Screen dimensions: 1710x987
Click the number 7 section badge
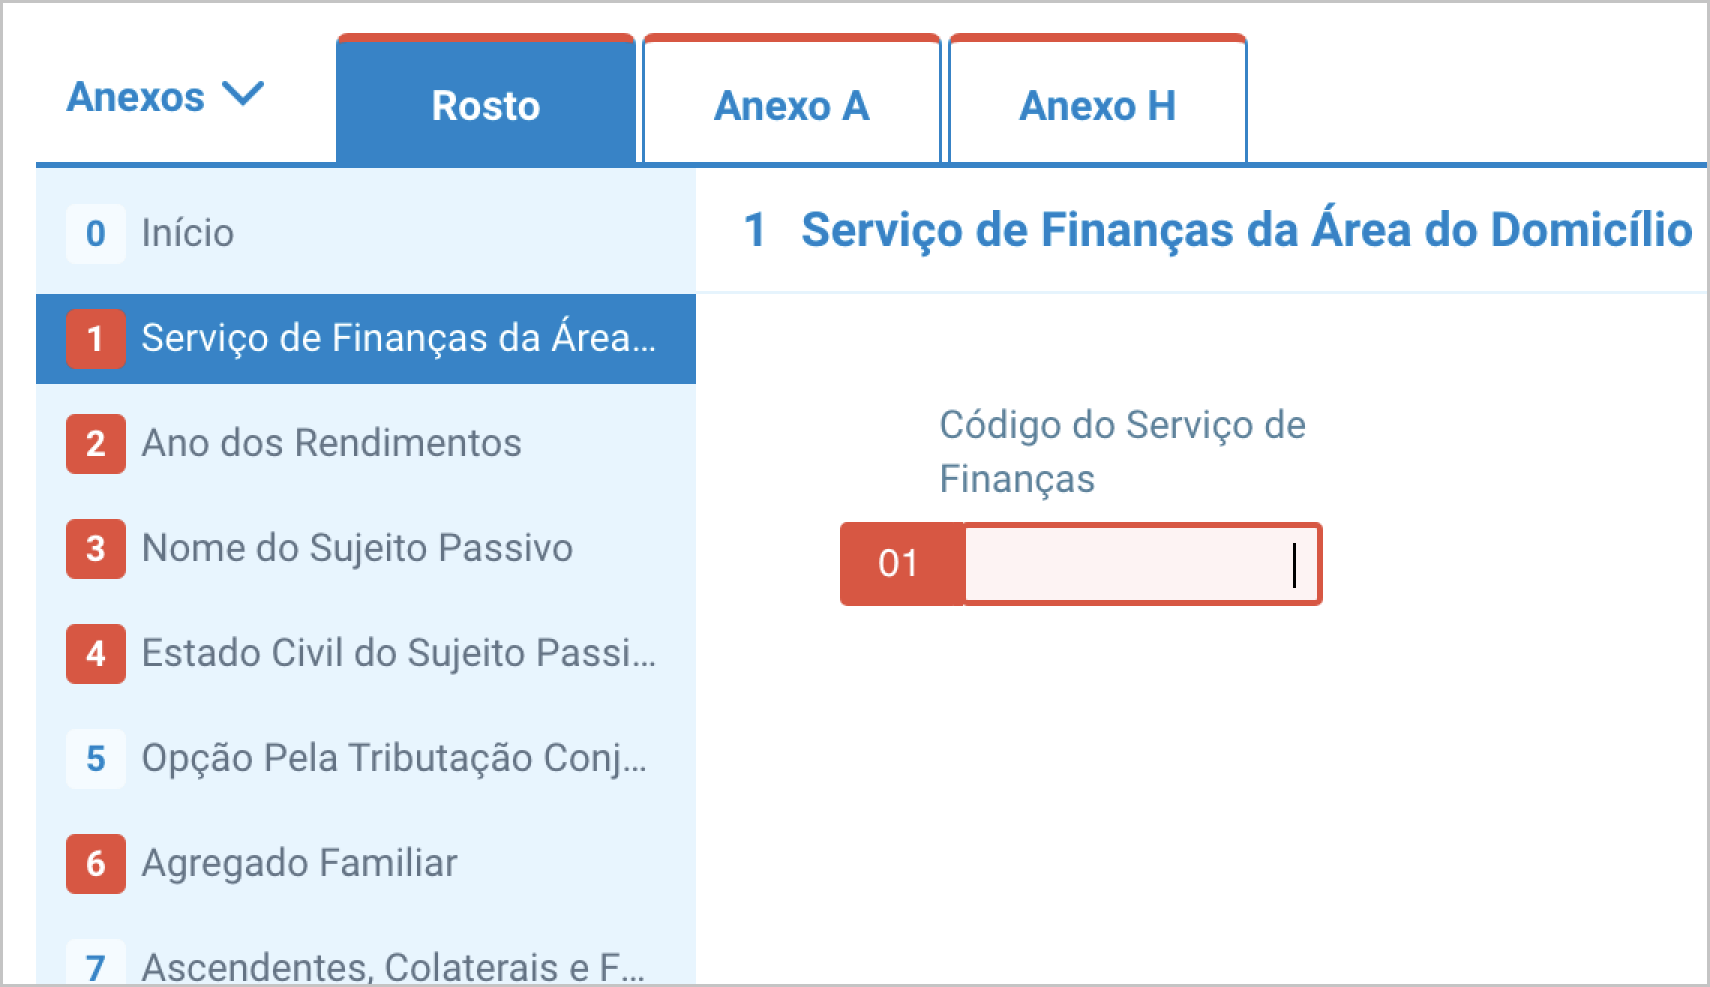point(96,966)
